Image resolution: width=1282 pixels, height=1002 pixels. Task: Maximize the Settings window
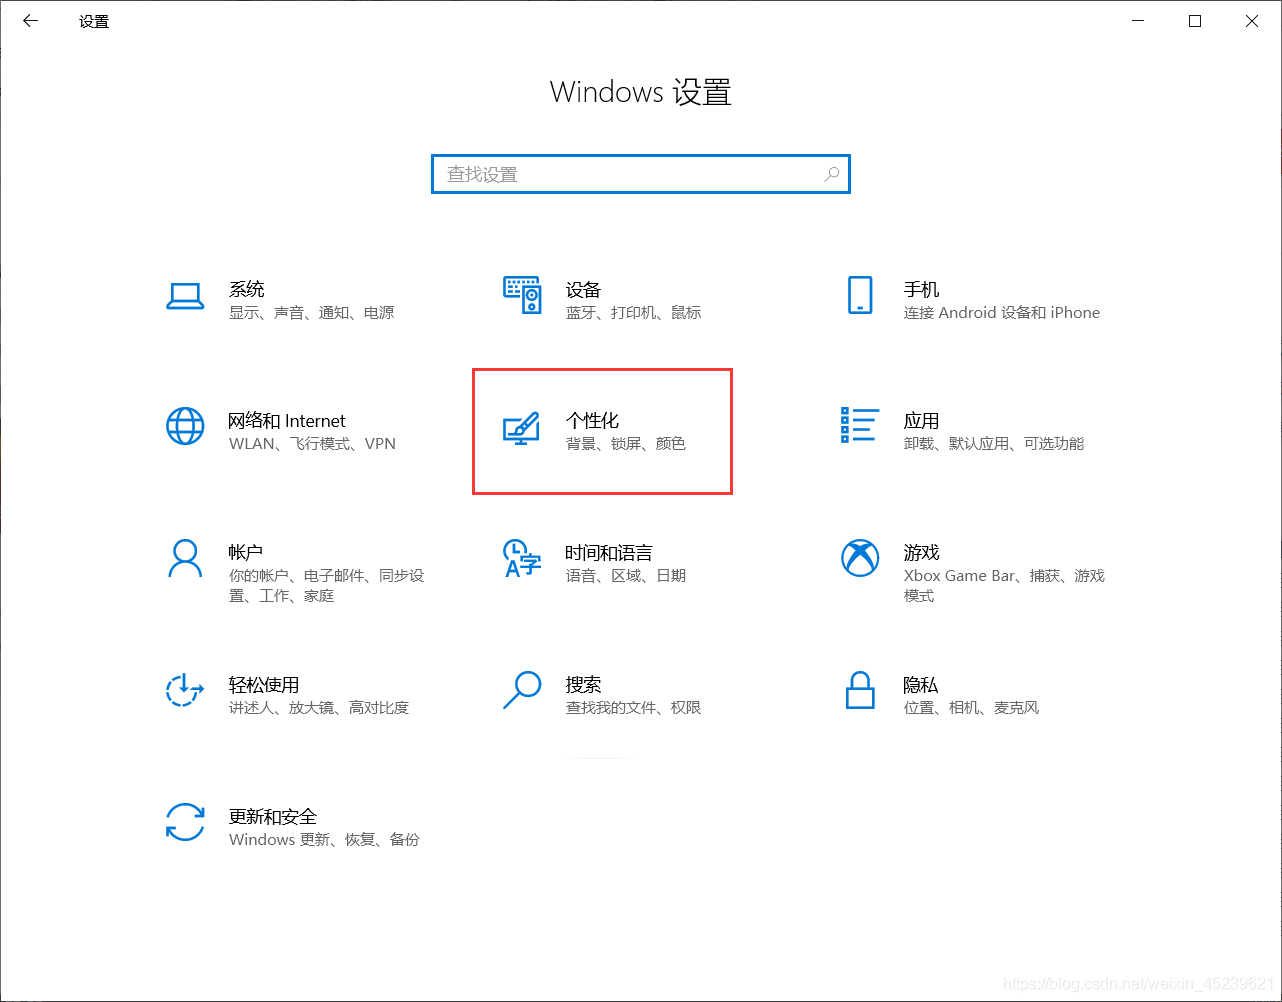click(x=1195, y=20)
